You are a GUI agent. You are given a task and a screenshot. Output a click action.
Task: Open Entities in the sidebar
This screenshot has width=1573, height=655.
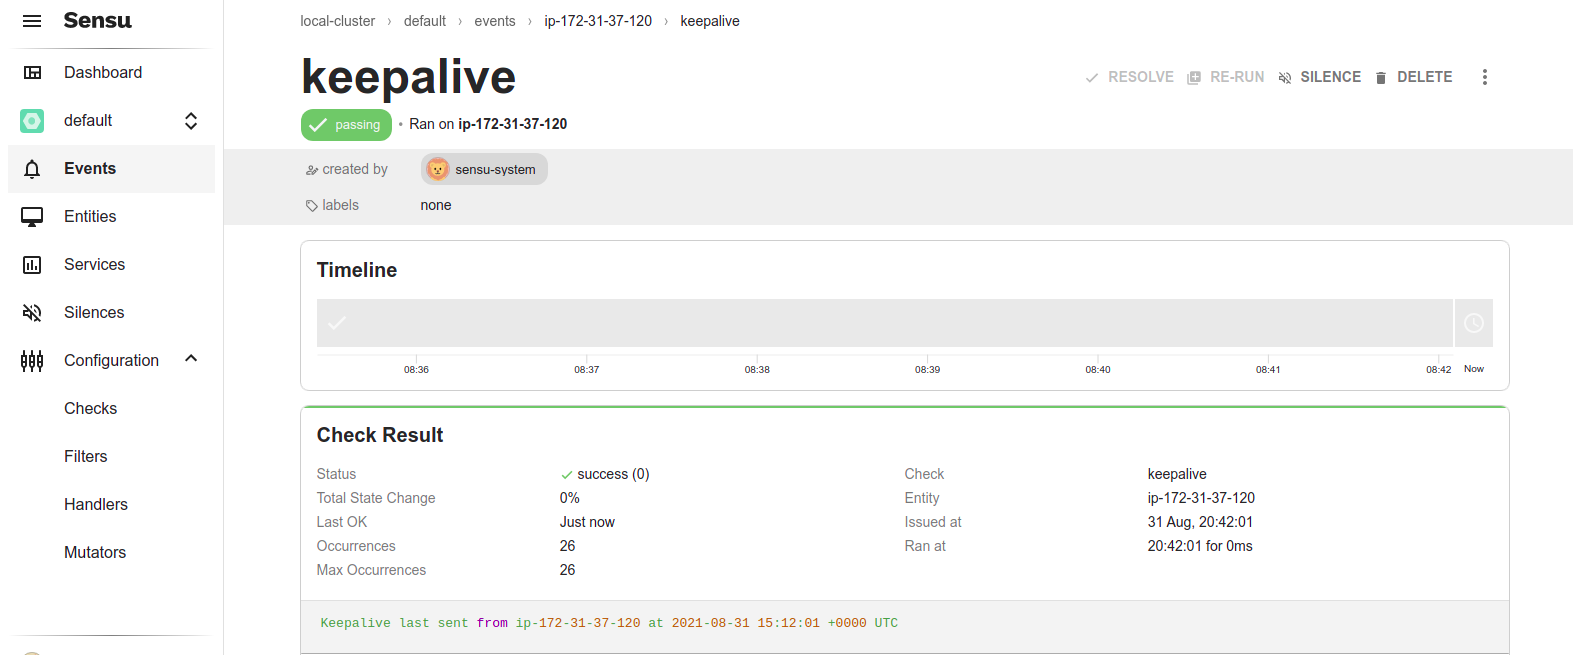pos(90,217)
